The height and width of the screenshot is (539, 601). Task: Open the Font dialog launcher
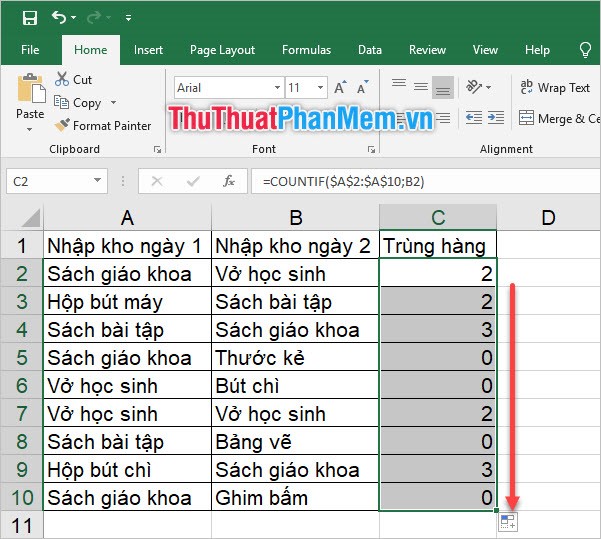click(x=371, y=149)
